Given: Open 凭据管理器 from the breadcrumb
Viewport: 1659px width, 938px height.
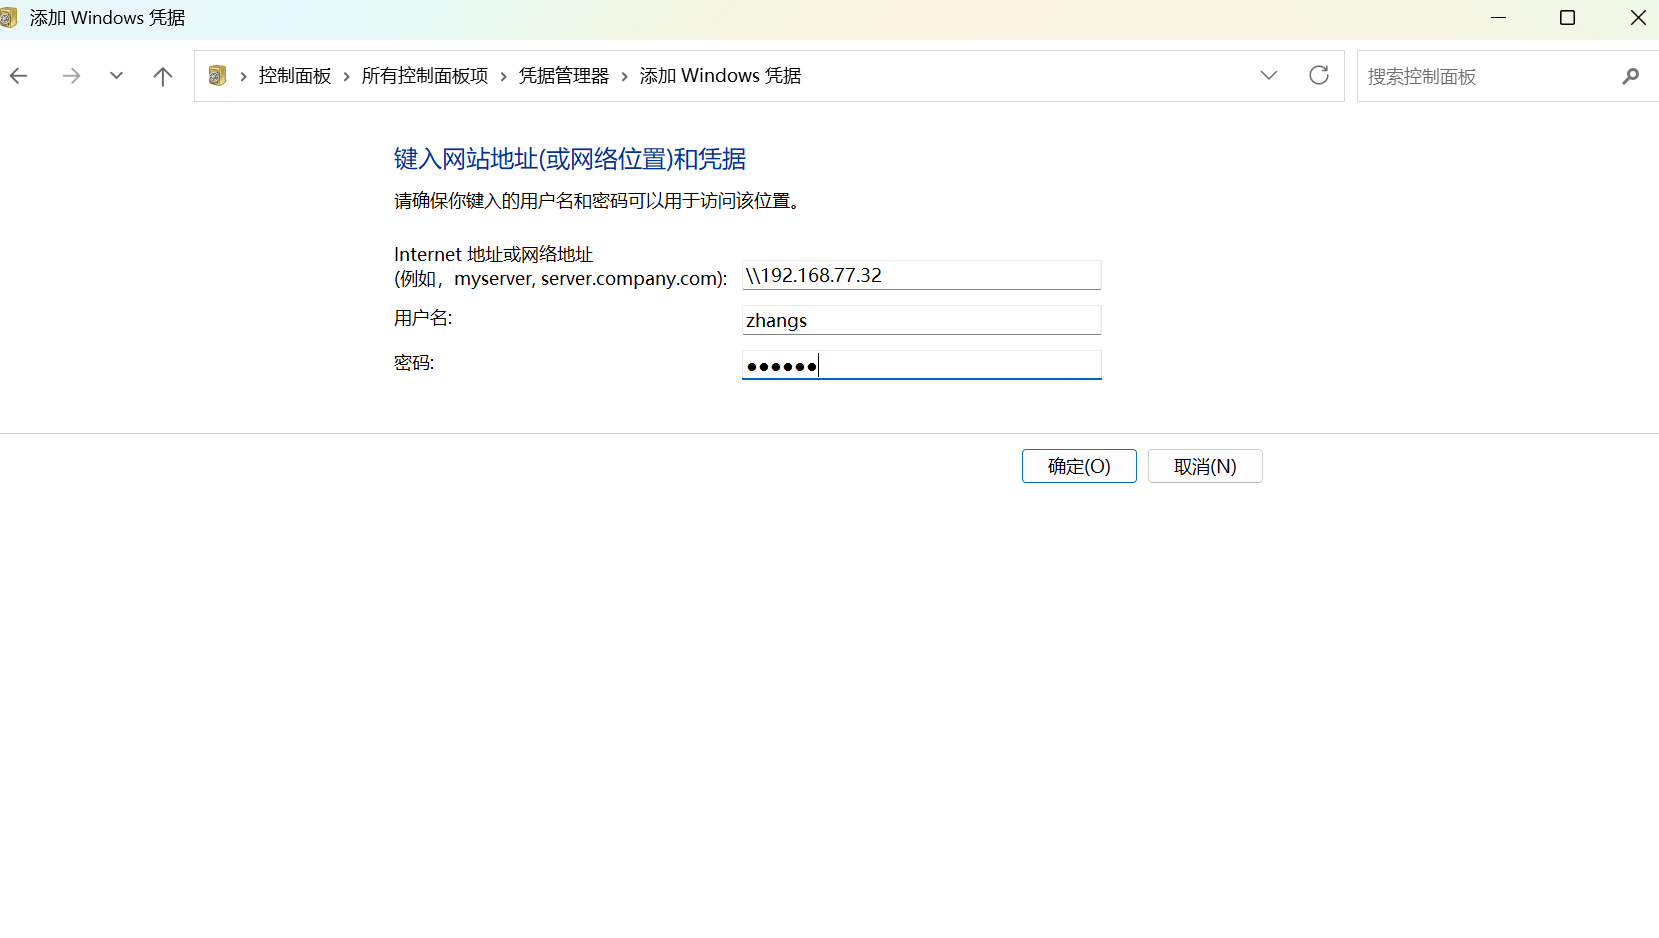Looking at the screenshot, I should (x=563, y=75).
